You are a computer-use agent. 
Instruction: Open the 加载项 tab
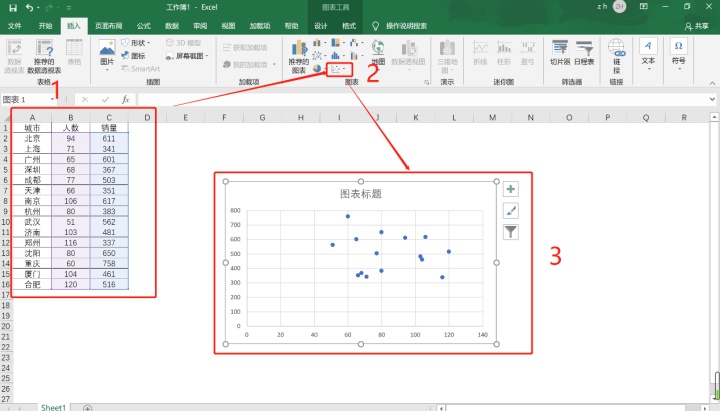259,26
